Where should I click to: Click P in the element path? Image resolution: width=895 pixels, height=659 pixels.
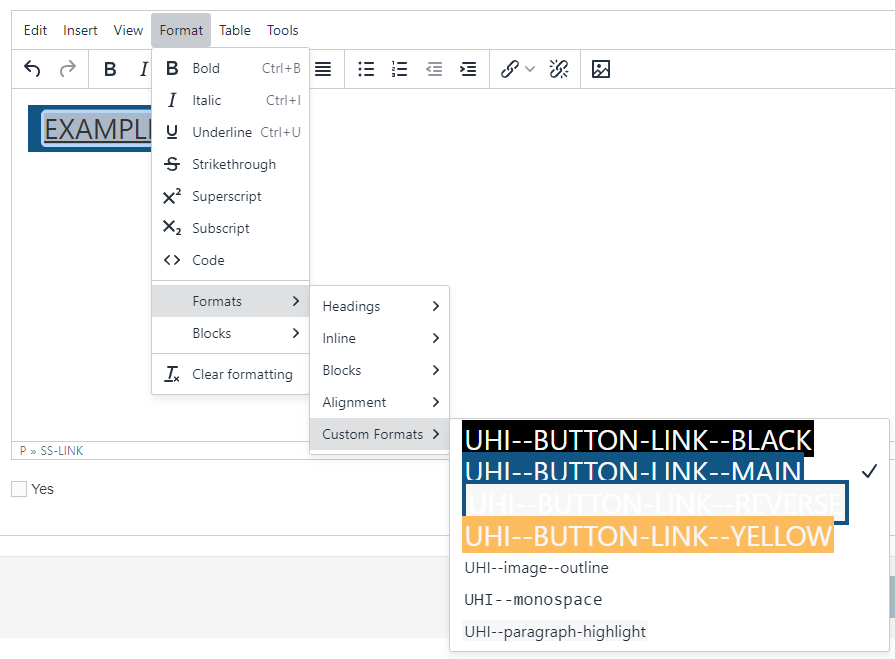pyautogui.click(x=23, y=451)
